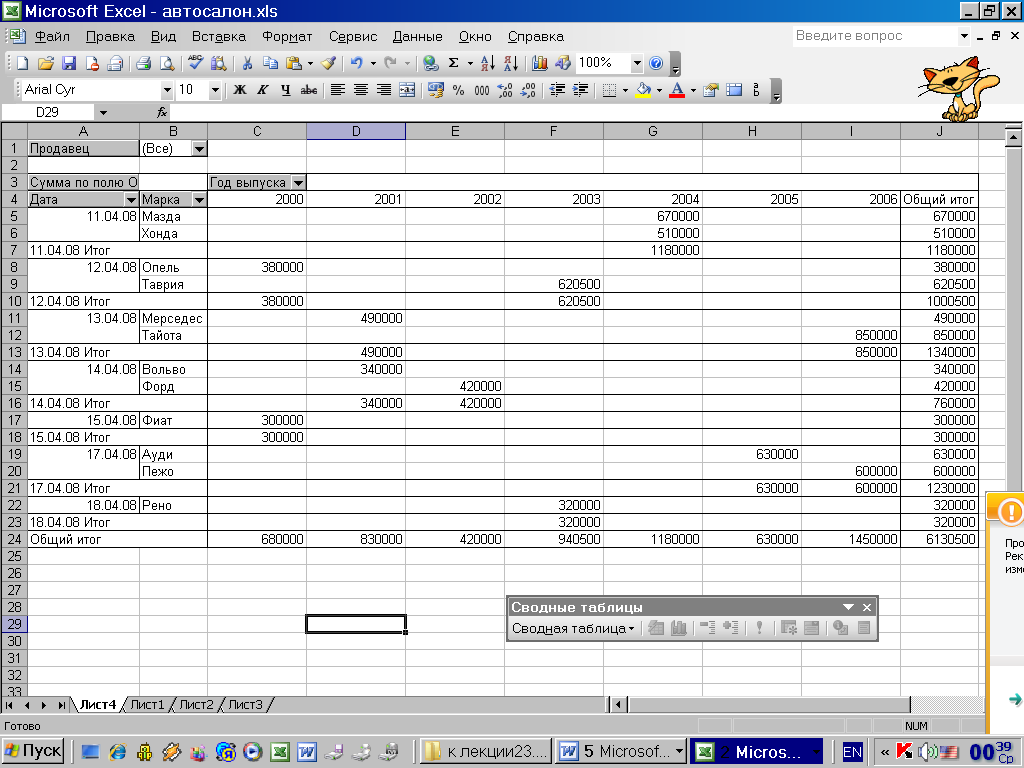Select the Общий итог cell with 6130500
The width and height of the screenshot is (1024, 768).
click(939, 539)
